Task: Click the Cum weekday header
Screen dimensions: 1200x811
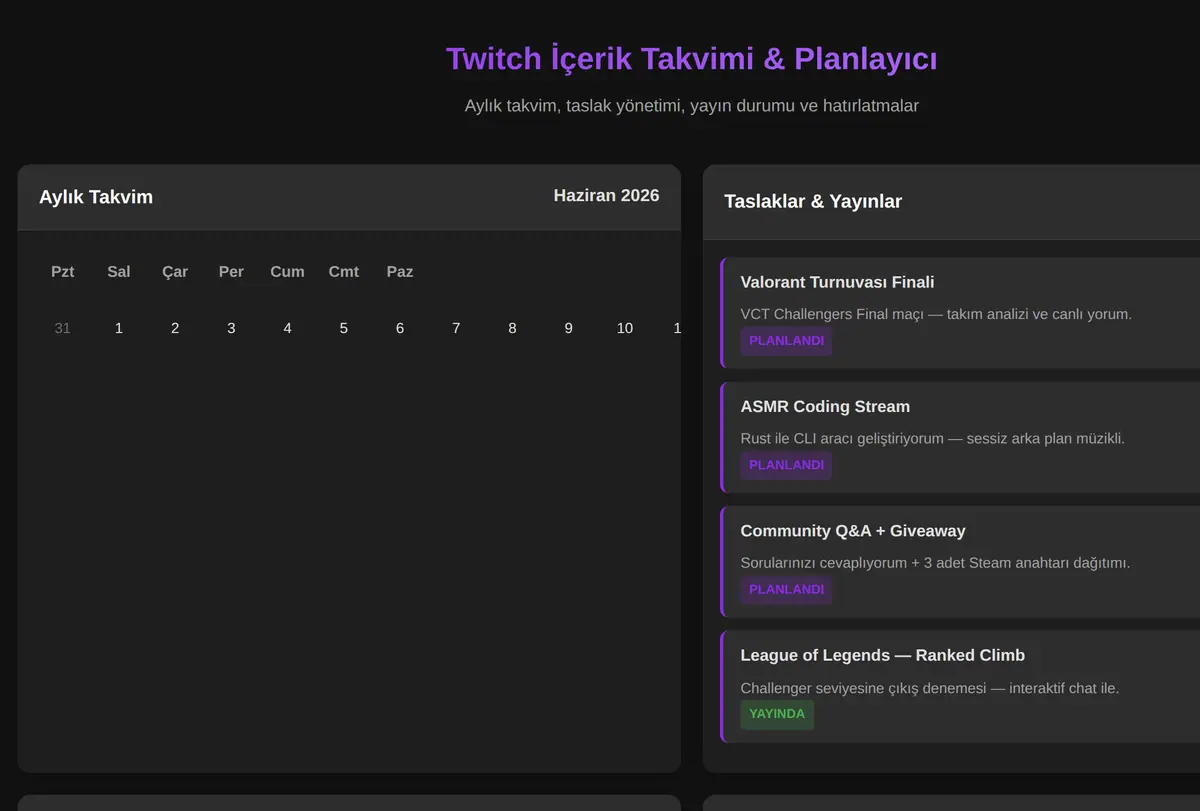Action: tap(287, 272)
